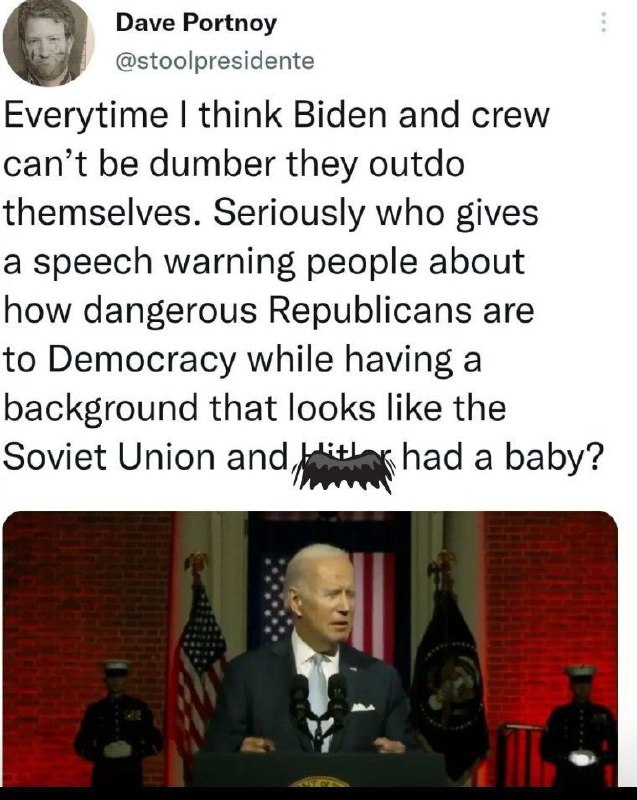Click the scribbled mustache doodle over the text

click(344, 470)
